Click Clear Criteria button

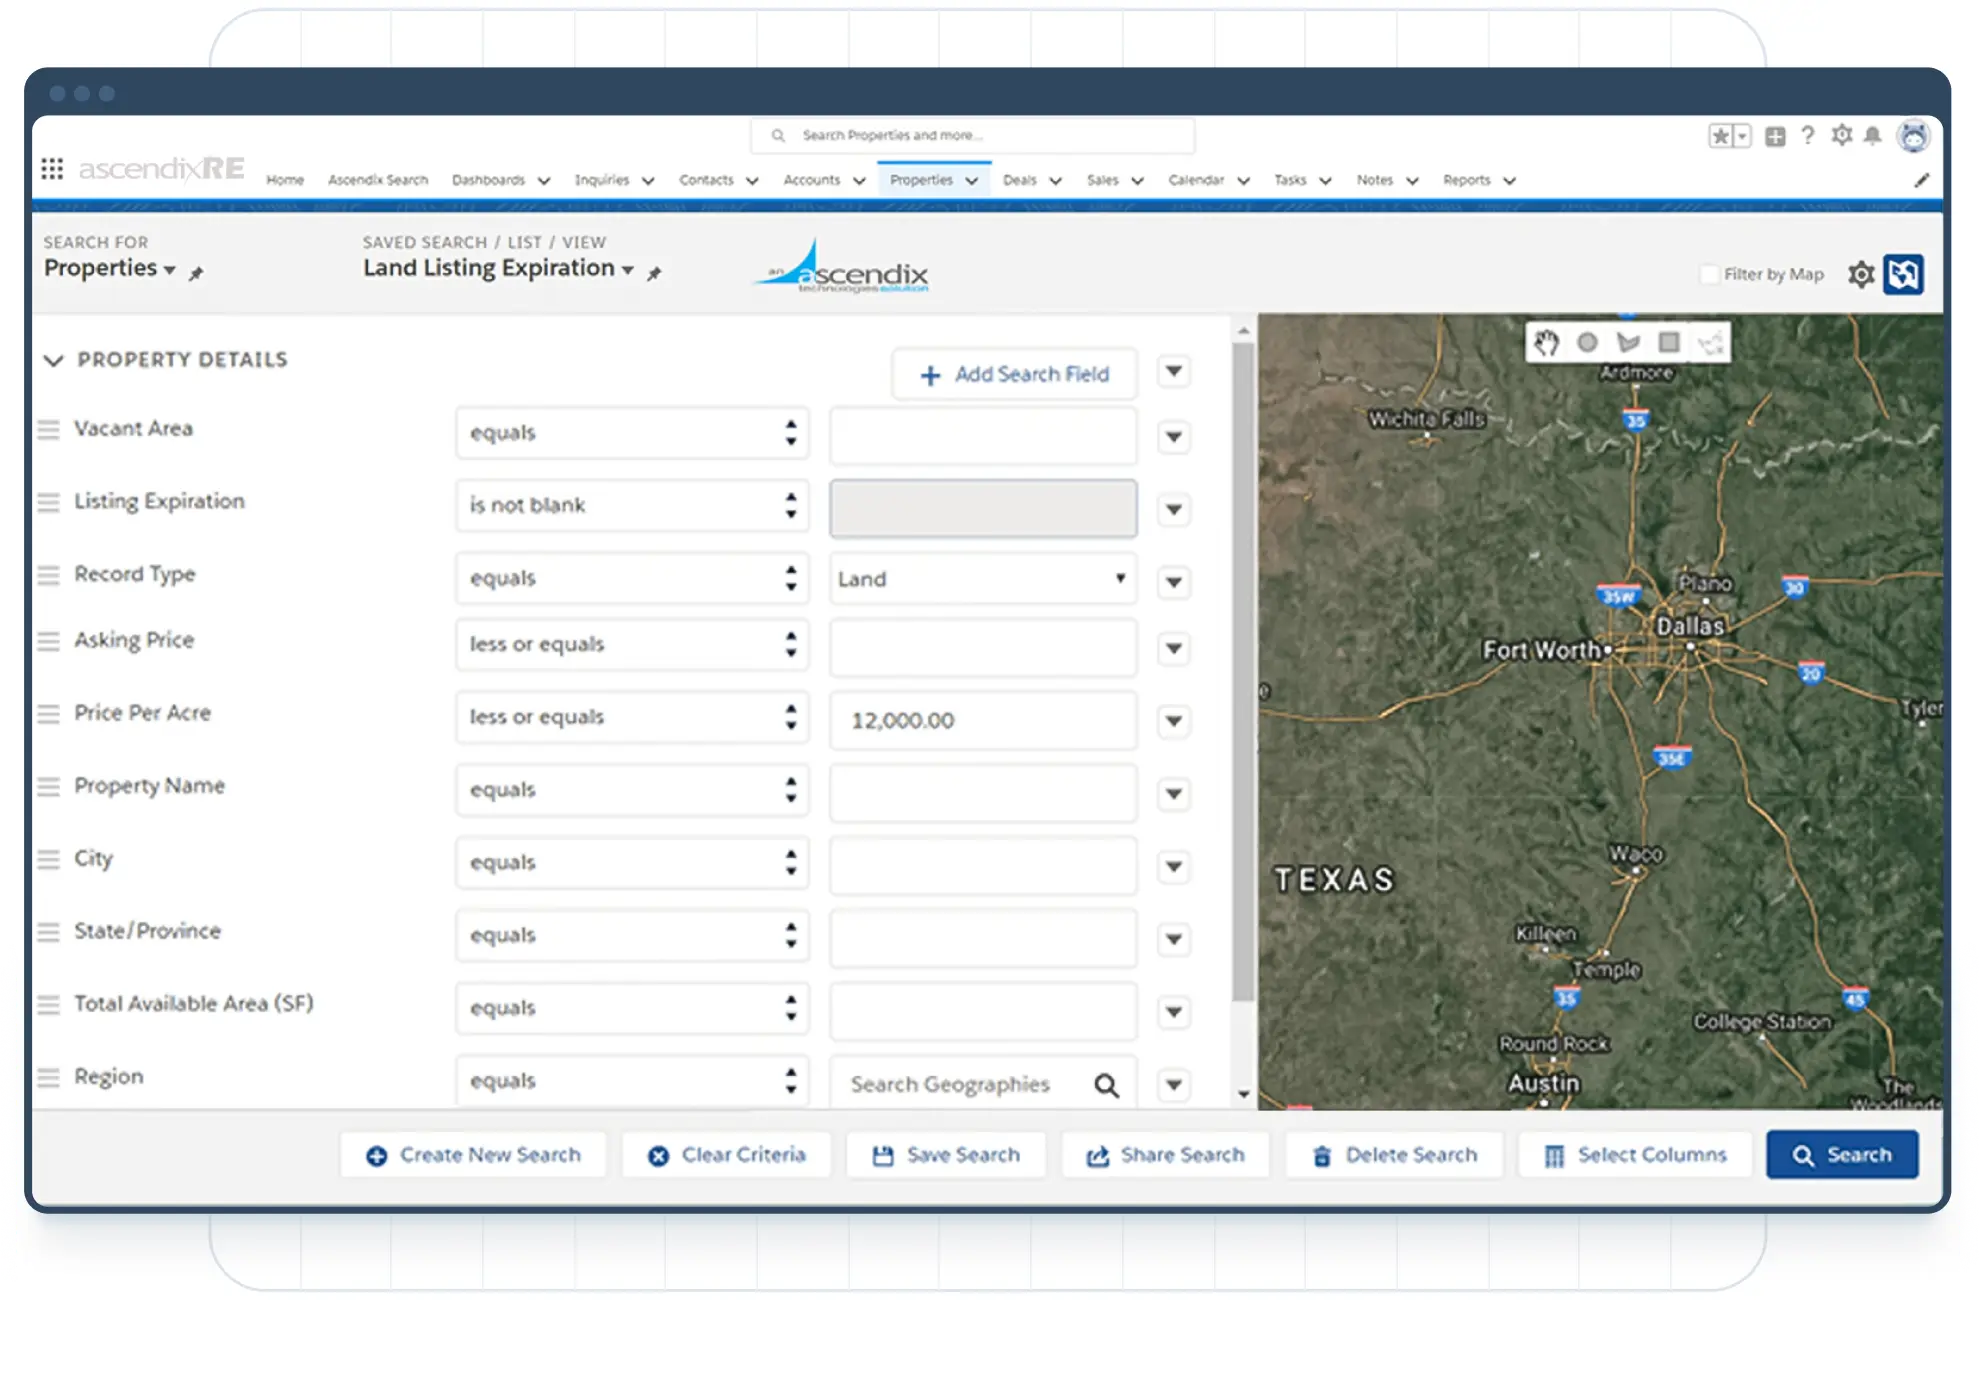726,1155
